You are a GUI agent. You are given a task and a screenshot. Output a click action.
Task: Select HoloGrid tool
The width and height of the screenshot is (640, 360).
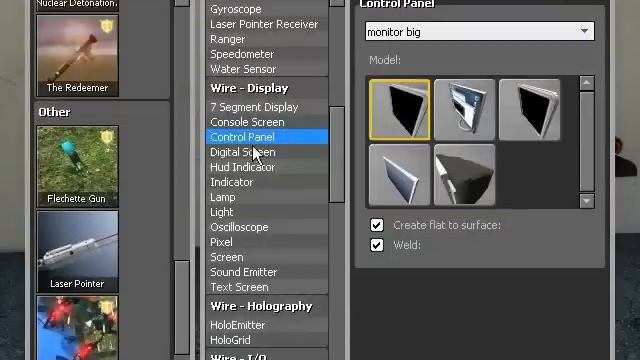tap(267, 340)
